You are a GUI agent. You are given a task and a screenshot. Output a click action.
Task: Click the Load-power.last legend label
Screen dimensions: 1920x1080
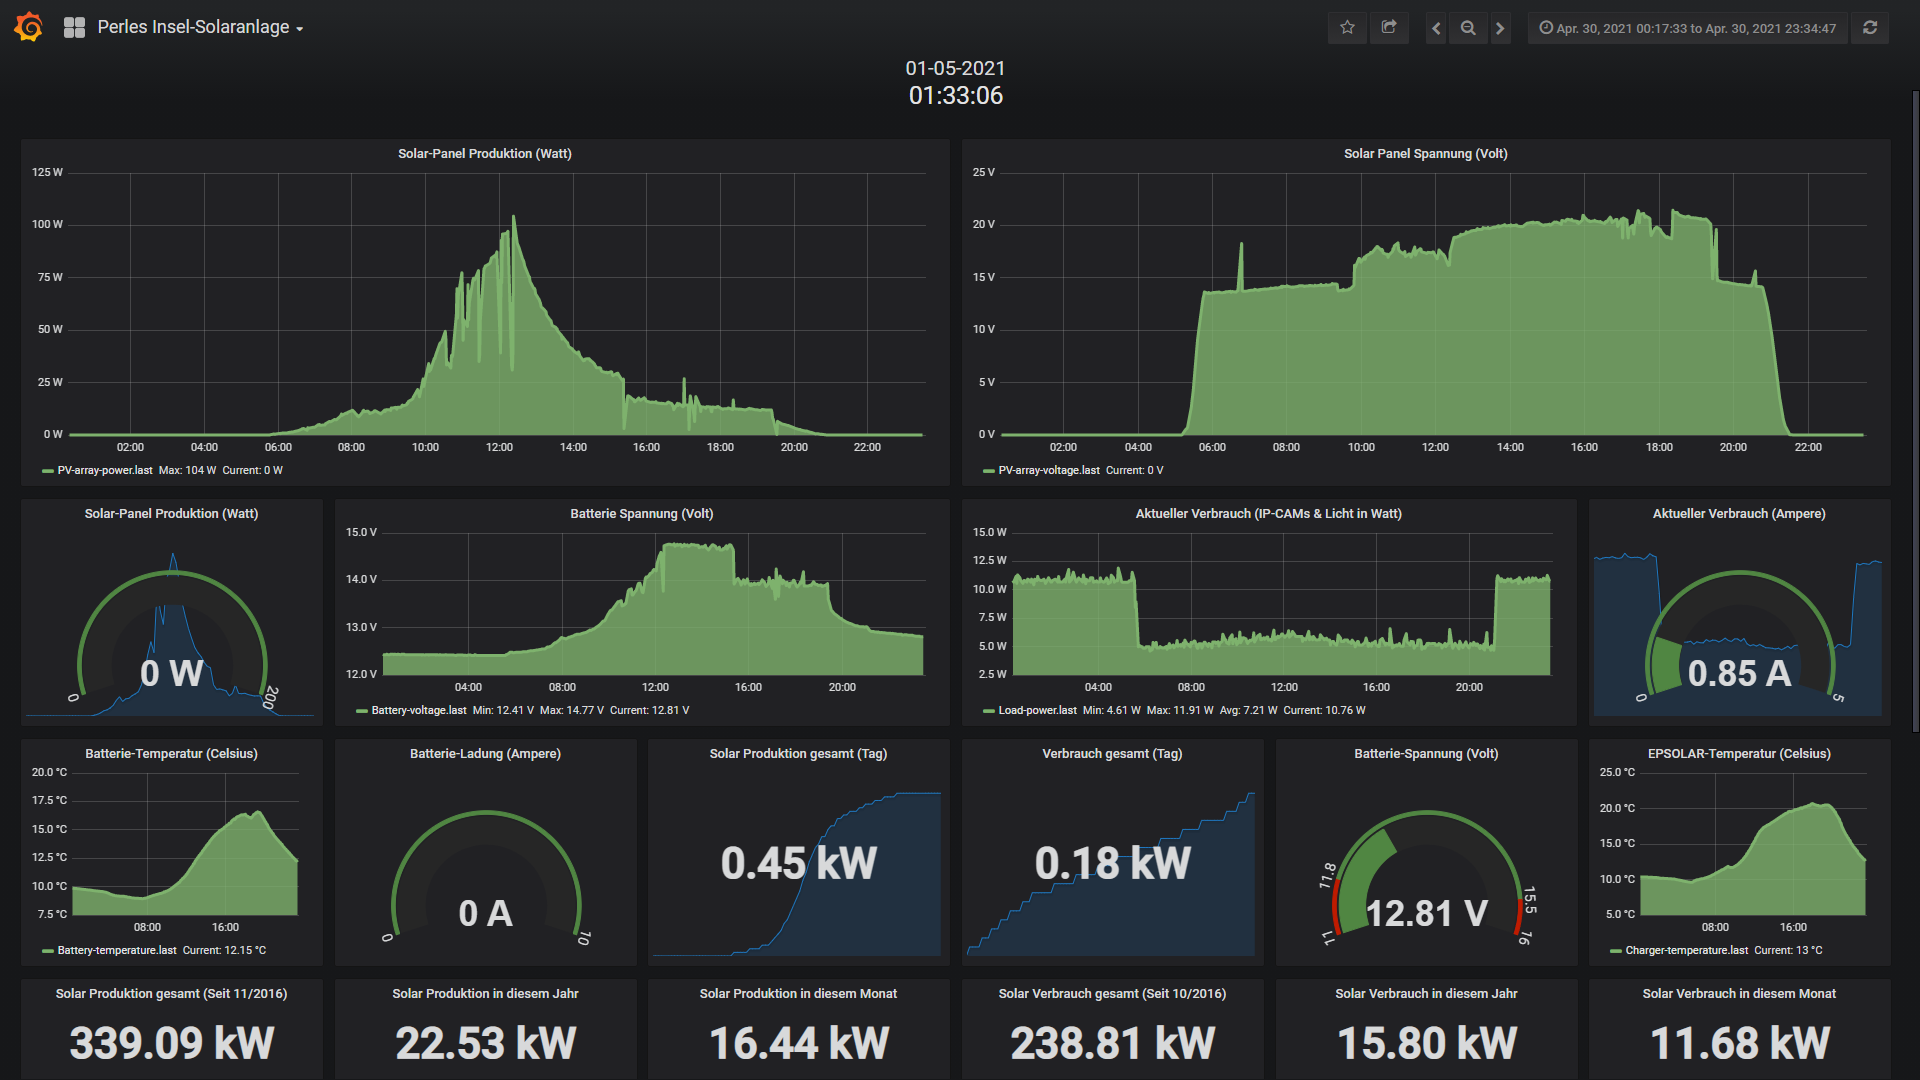1037,710
